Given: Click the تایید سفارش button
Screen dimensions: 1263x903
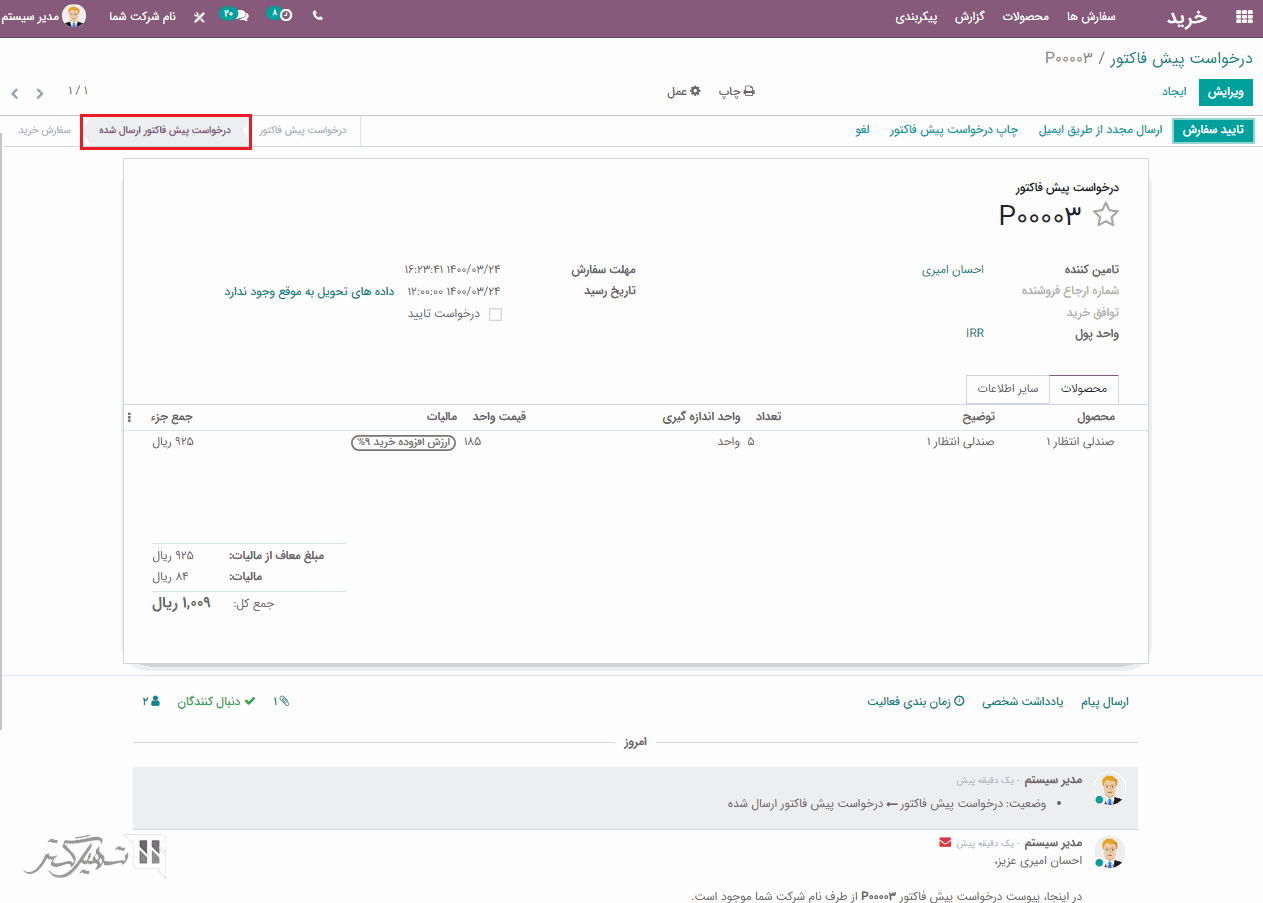Looking at the screenshot, I should 1212,131.
